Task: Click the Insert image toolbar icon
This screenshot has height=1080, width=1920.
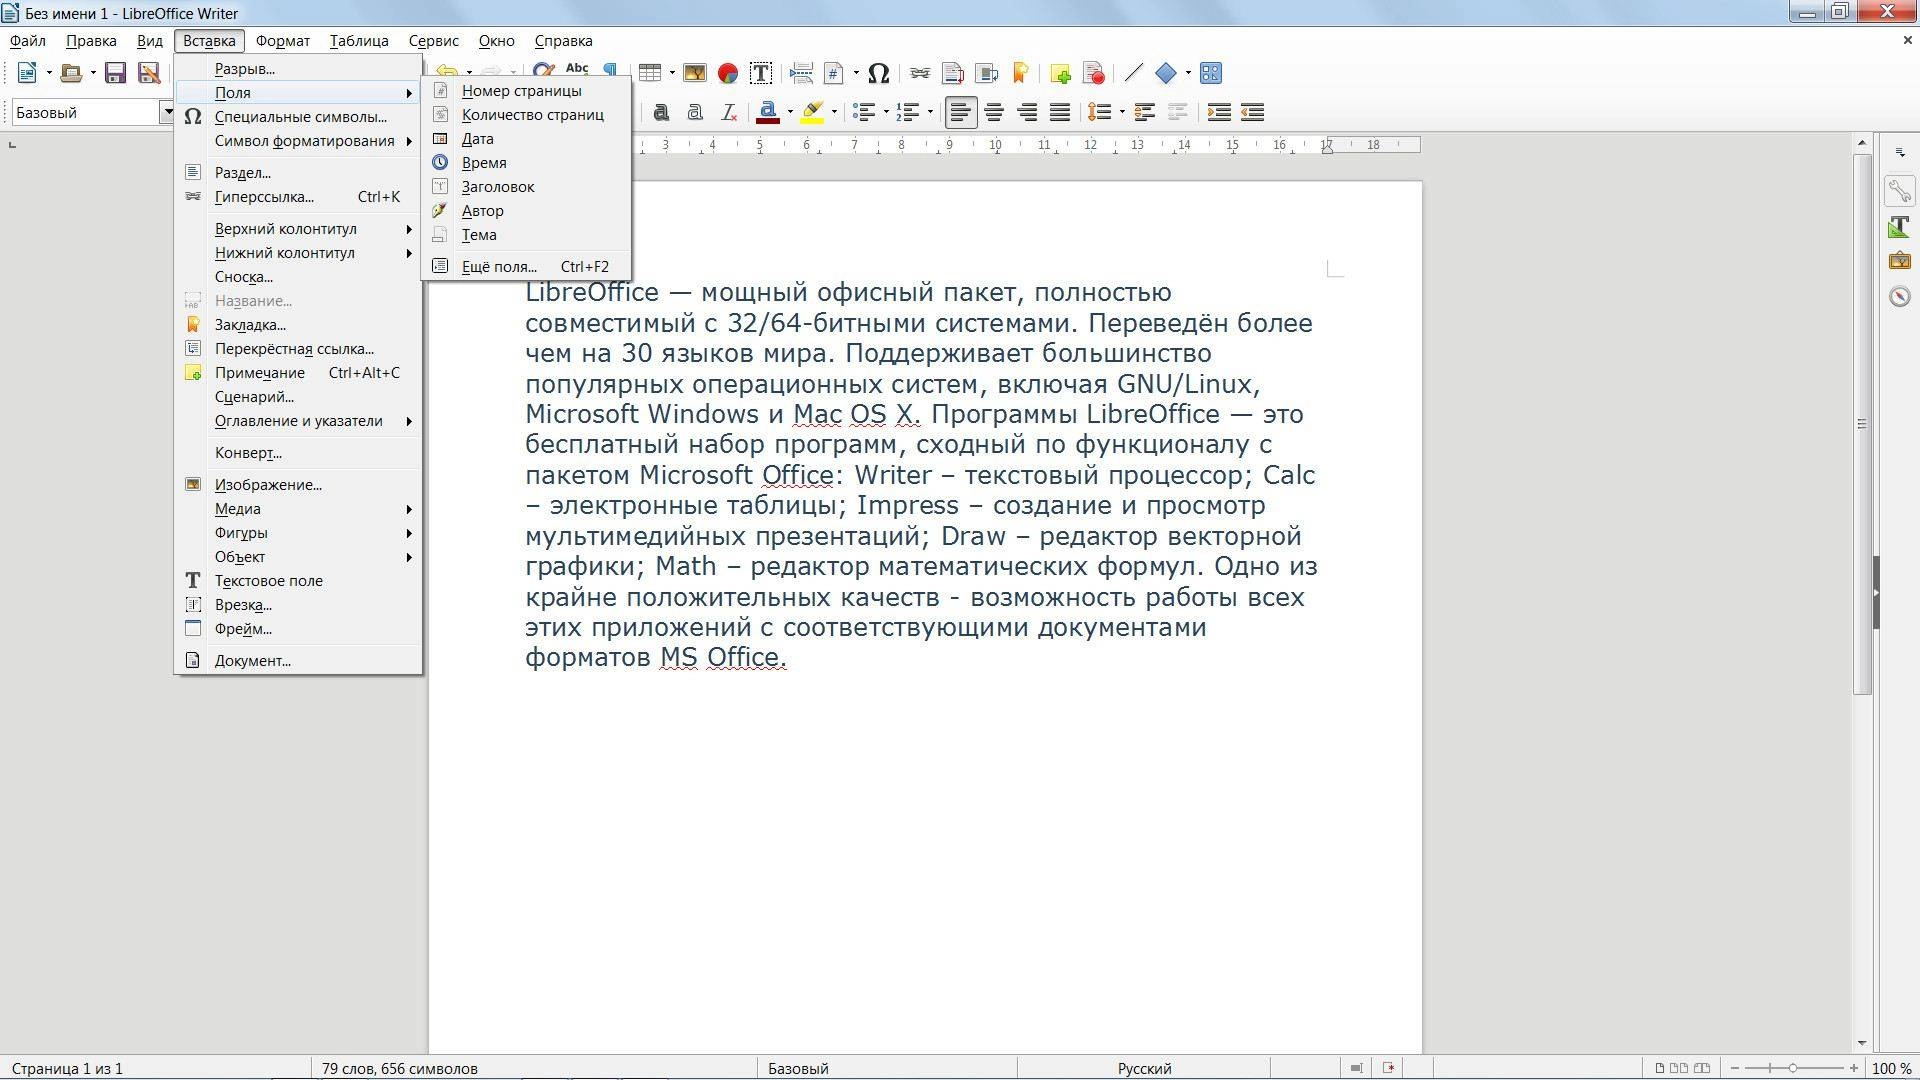Action: (x=694, y=73)
